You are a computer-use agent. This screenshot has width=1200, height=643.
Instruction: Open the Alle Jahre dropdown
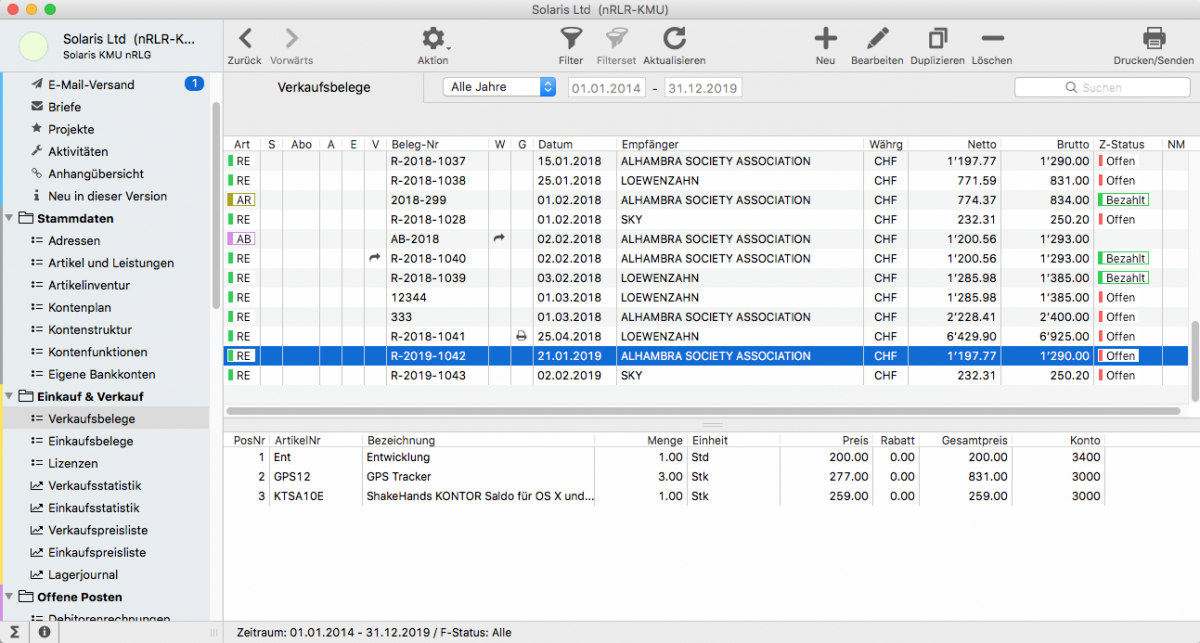pyautogui.click(x=499, y=87)
